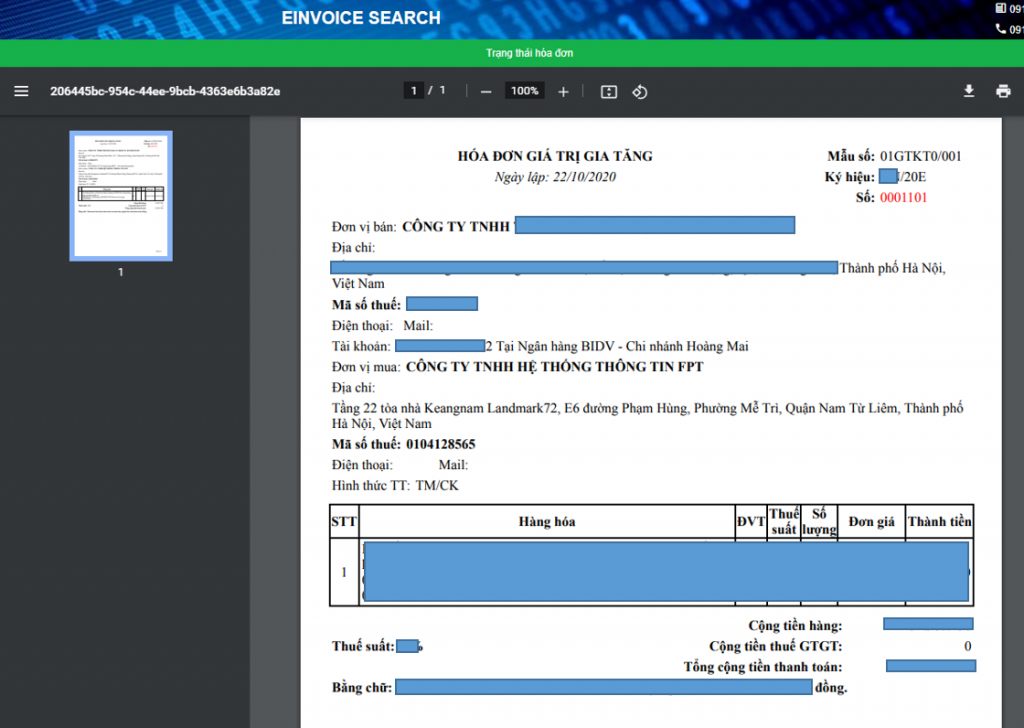Click the EINVOICE SEARCH header title
The width and height of the screenshot is (1024, 728).
tap(361, 18)
